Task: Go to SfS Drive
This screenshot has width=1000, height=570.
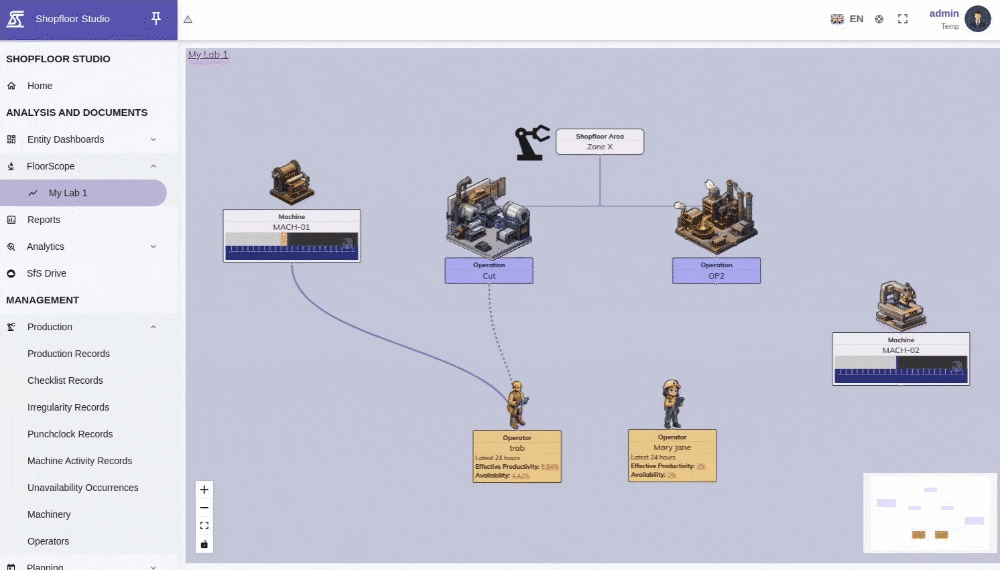Action: [46, 273]
